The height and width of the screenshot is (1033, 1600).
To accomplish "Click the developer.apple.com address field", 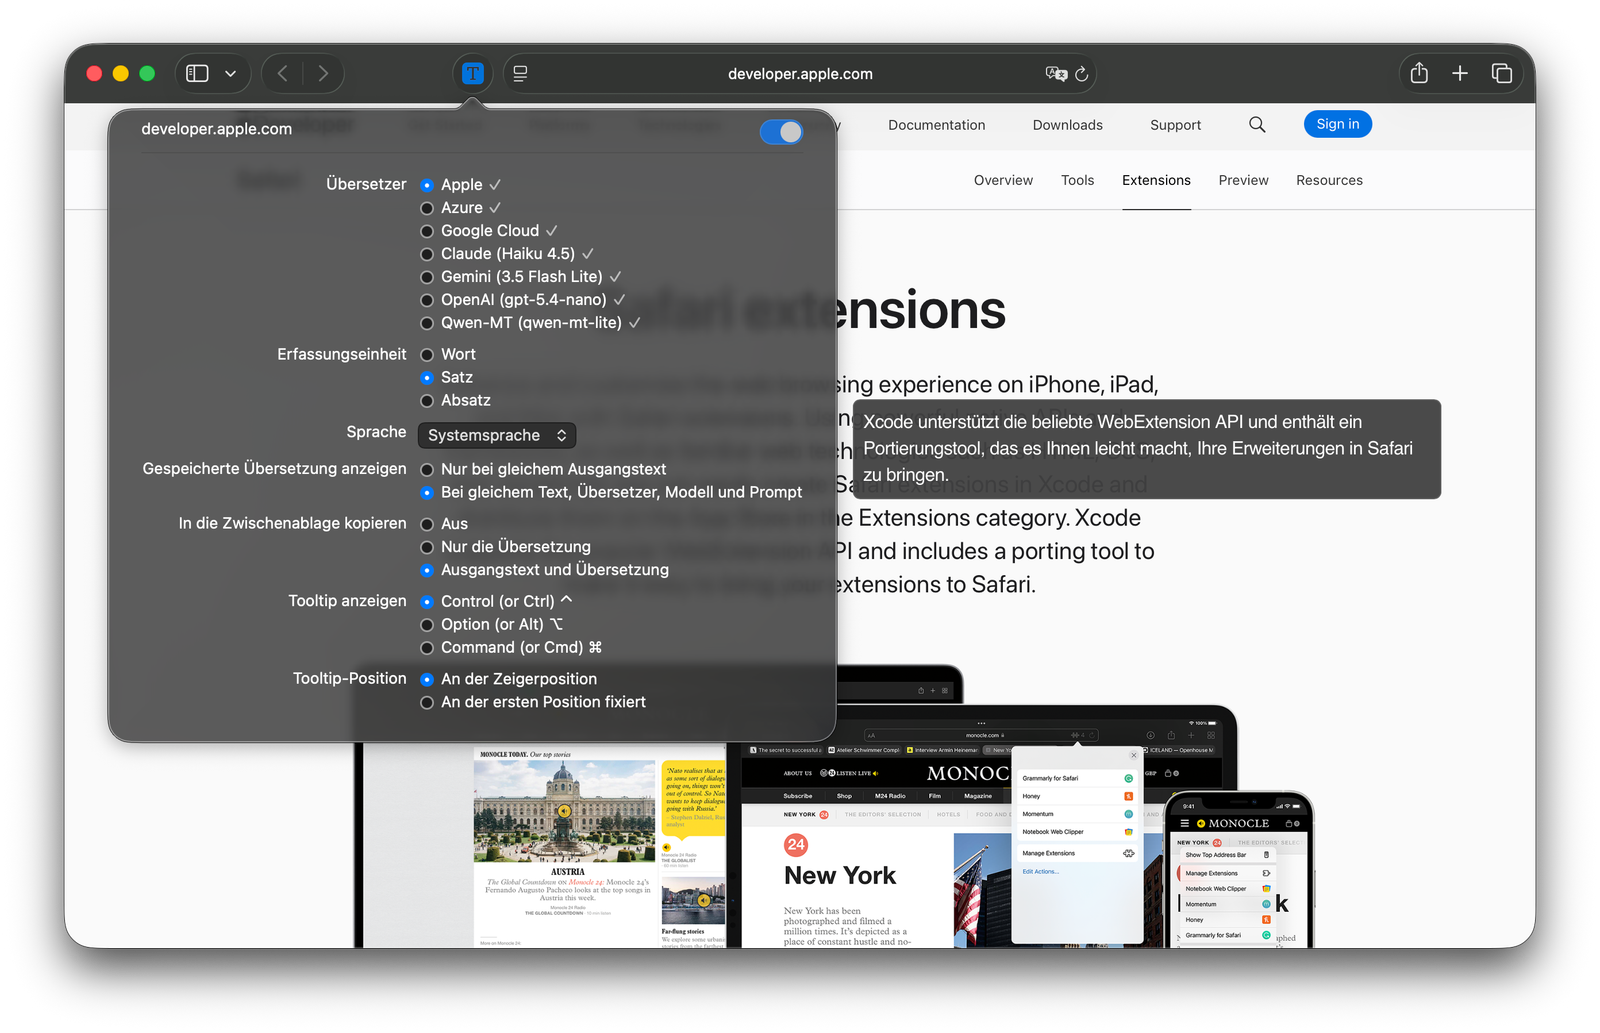I will tap(800, 73).
